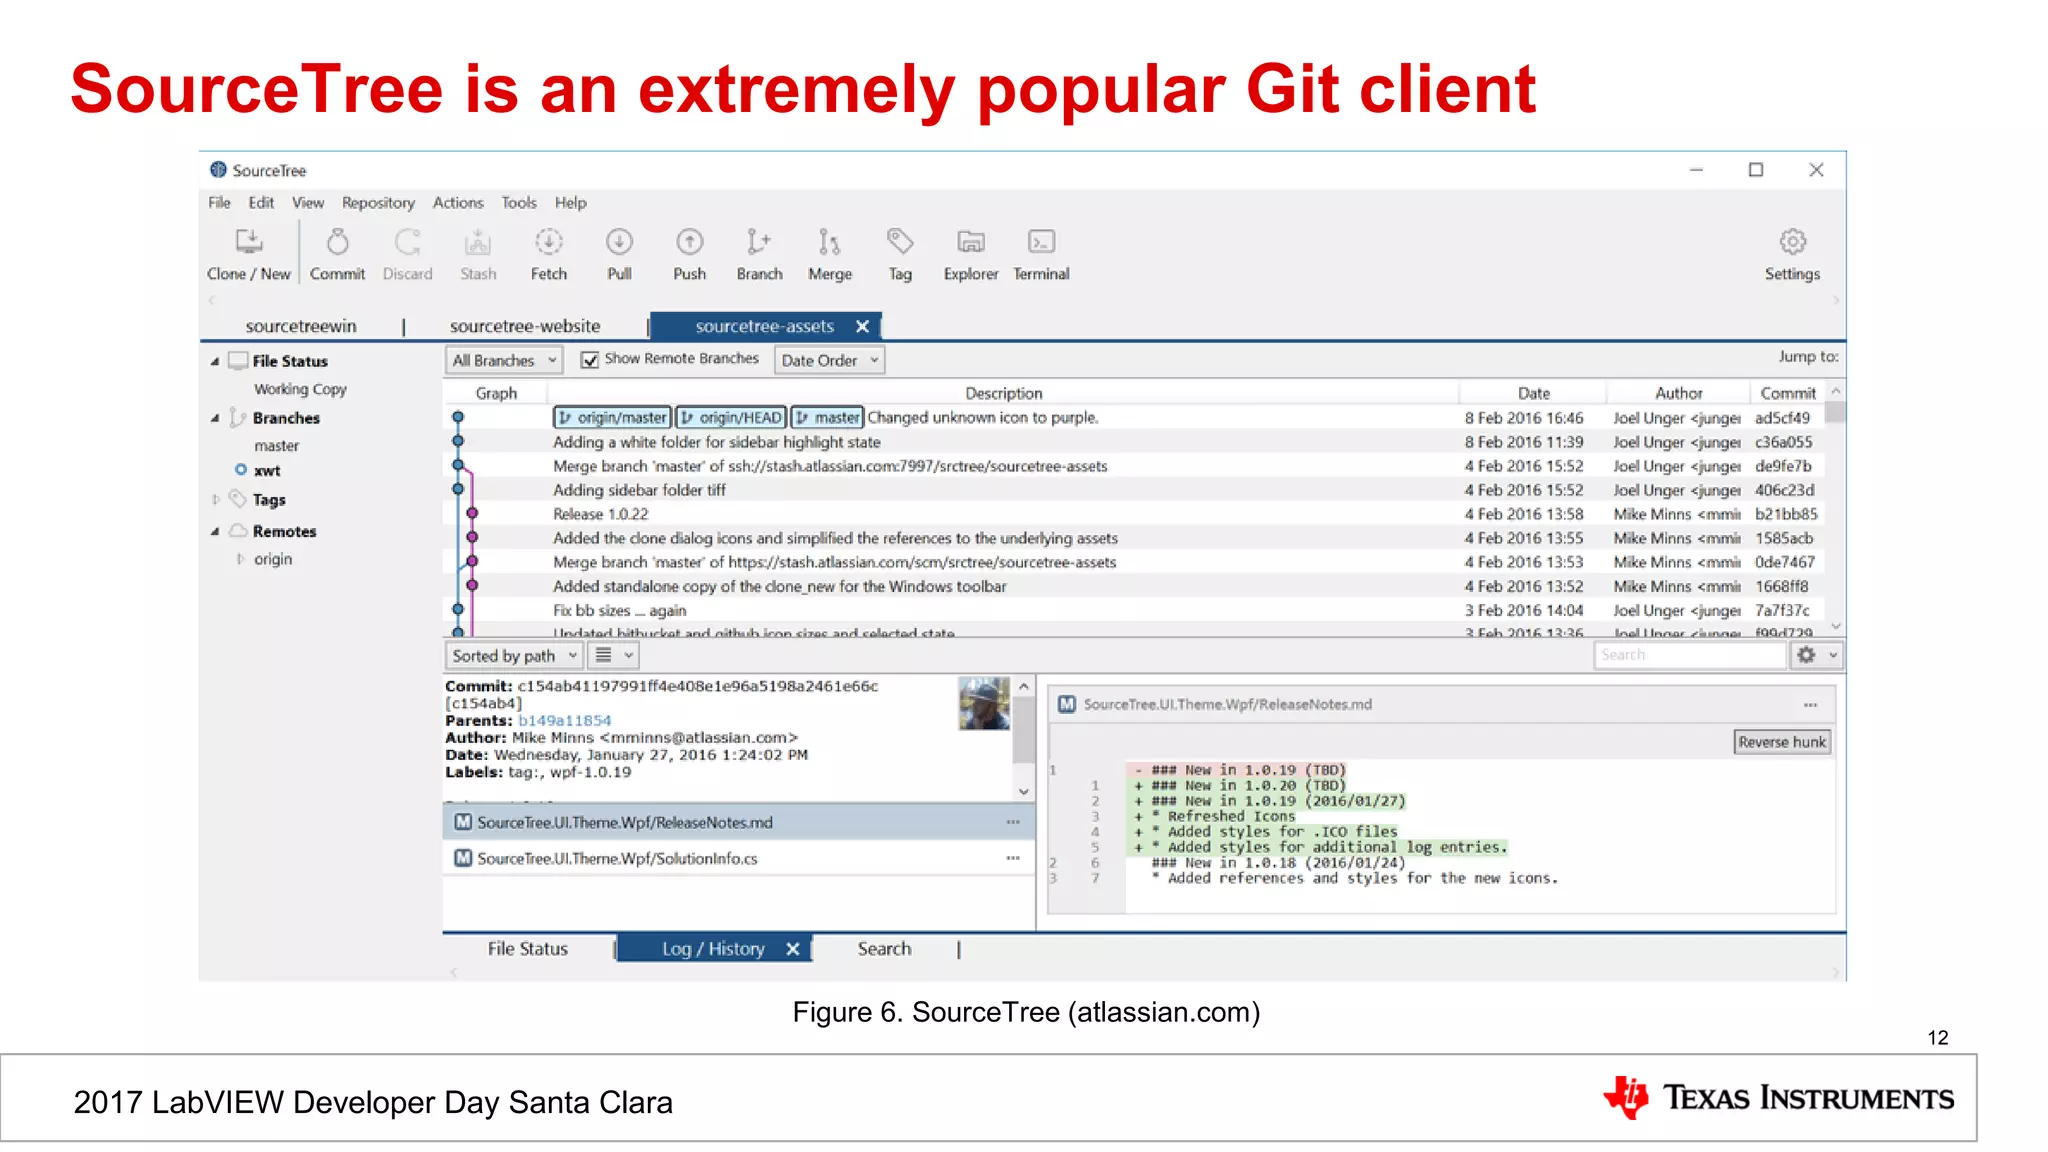This screenshot has height=1152, width=2048.
Task: Open the Edit menu
Action: [261, 203]
